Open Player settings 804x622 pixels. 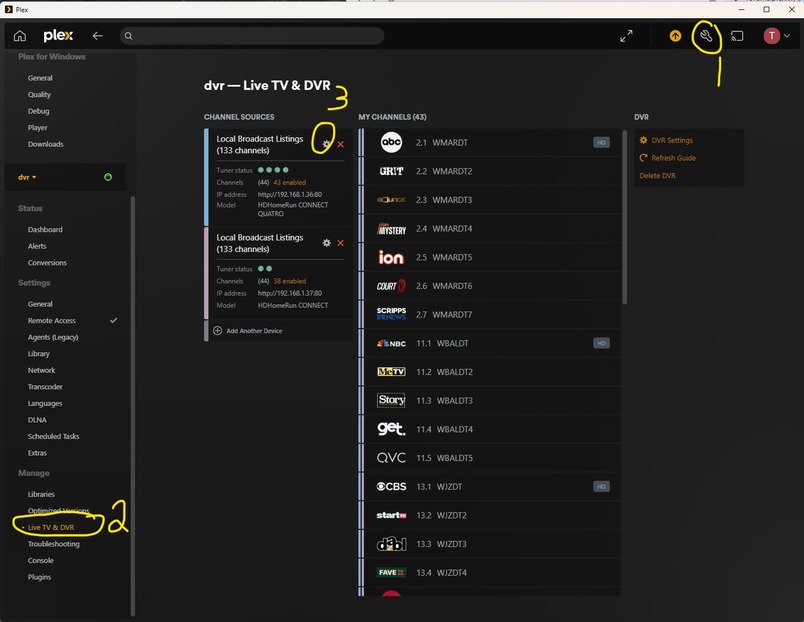click(x=37, y=128)
